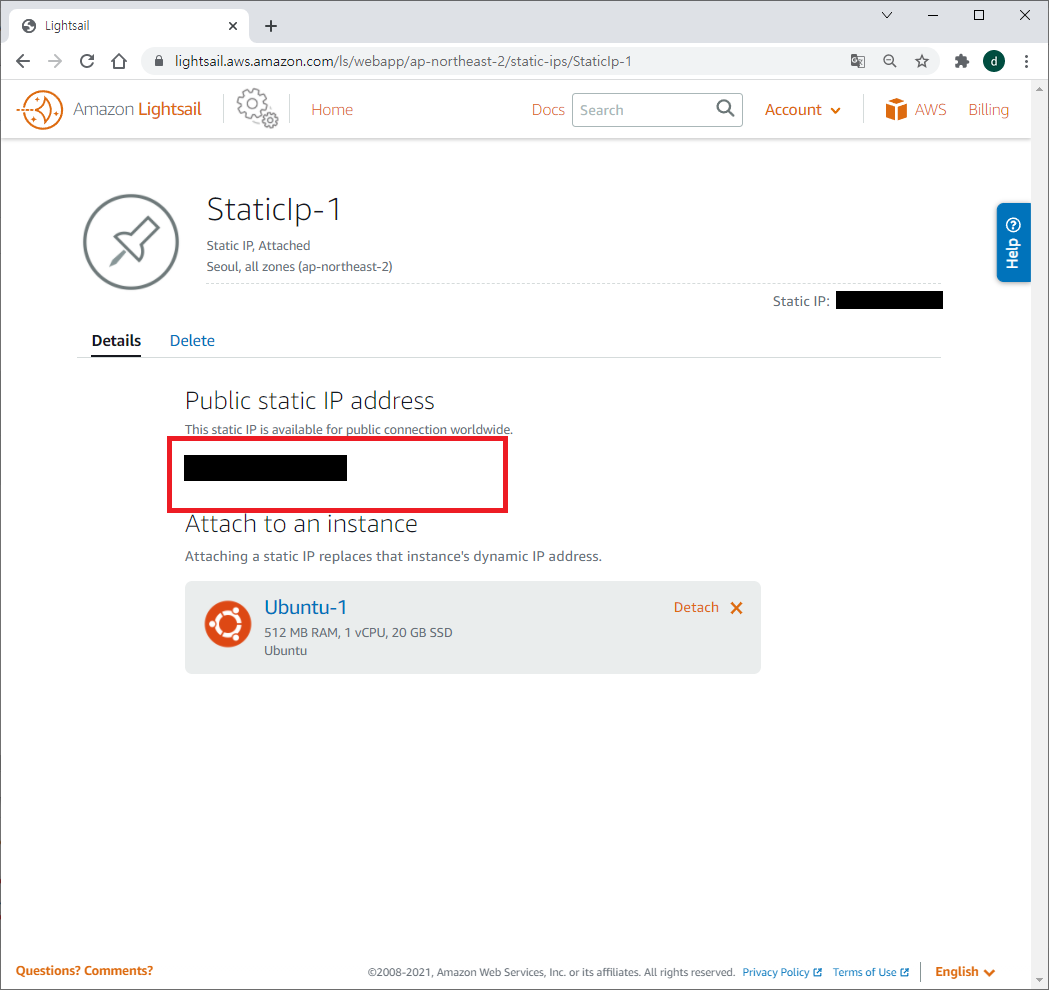Image resolution: width=1049 pixels, height=990 pixels.
Task: Click the search magnifier icon in header
Action: 725,108
